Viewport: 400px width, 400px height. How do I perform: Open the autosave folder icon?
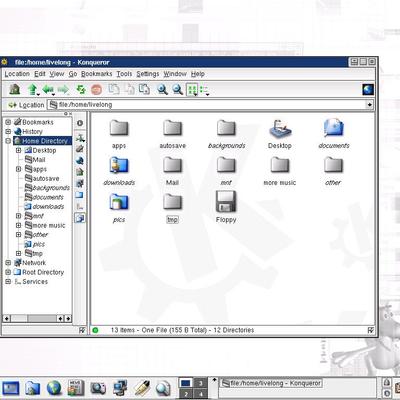point(172,128)
